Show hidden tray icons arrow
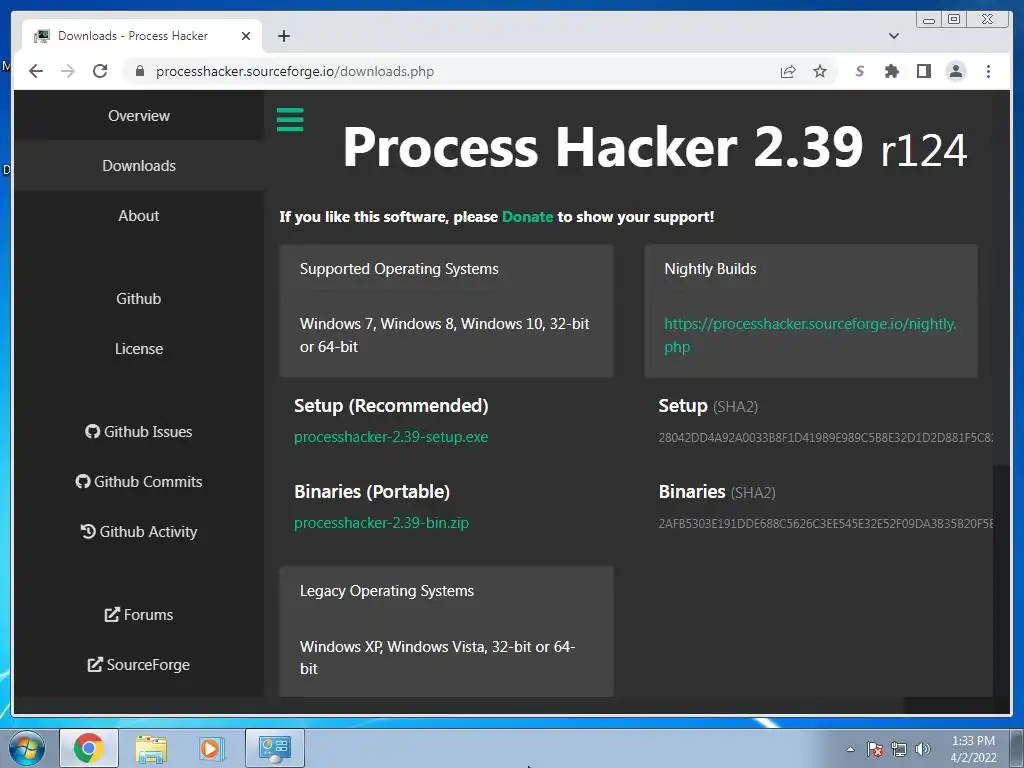This screenshot has height=768, width=1024. [850, 749]
